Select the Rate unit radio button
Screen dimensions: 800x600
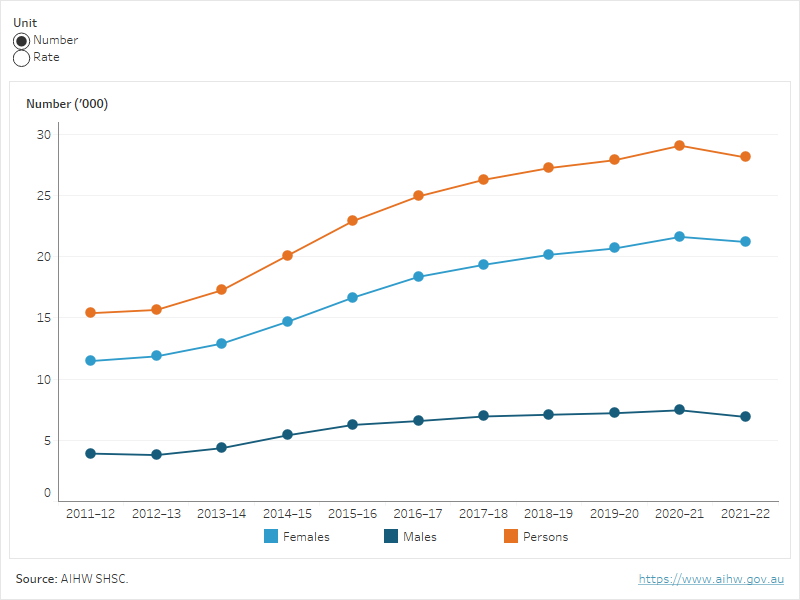pyautogui.click(x=21, y=58)
